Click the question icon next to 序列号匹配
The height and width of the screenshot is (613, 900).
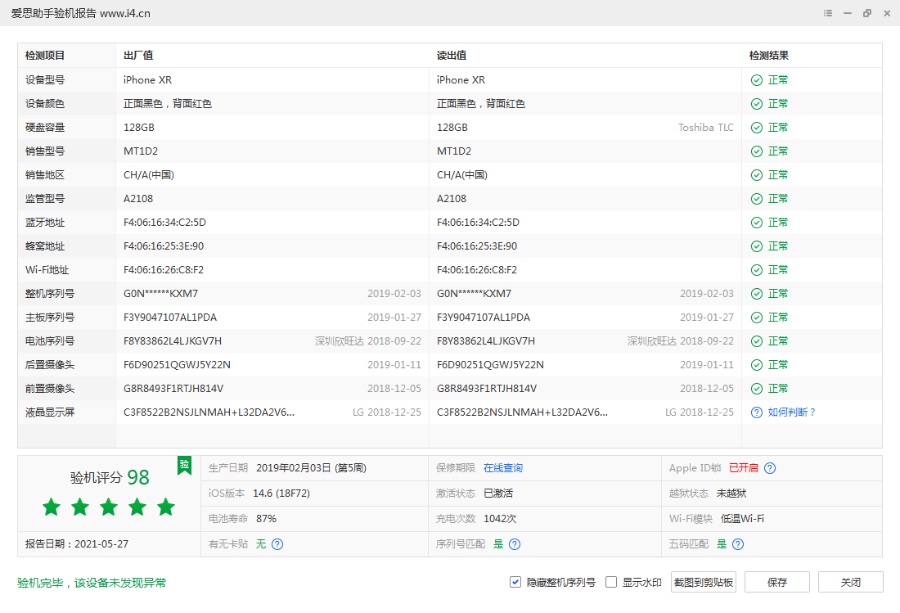tap(515, 544)
